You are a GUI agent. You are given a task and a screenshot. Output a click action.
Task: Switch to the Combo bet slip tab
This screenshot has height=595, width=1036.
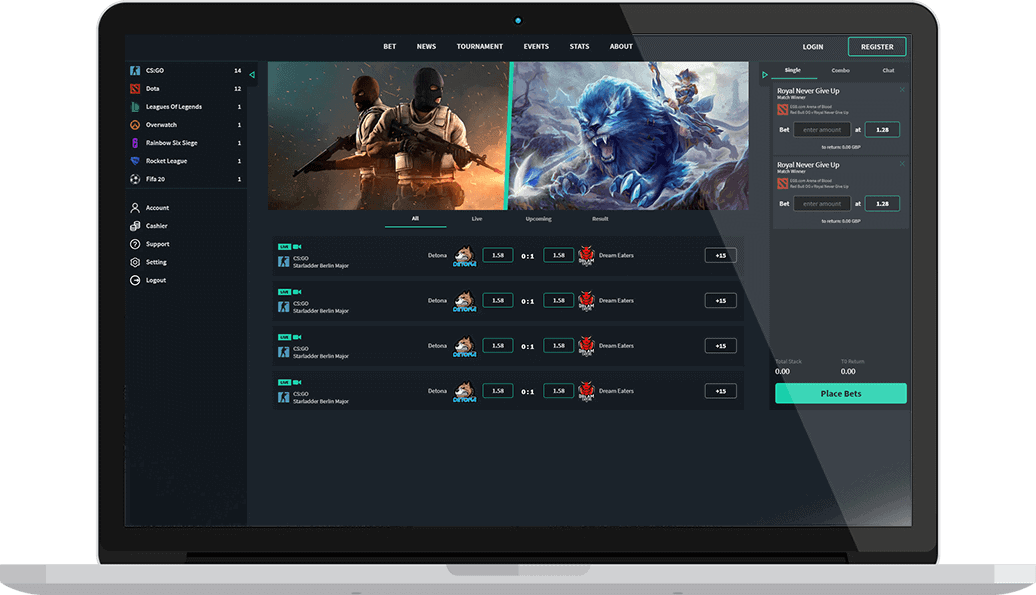coord(840,71)
